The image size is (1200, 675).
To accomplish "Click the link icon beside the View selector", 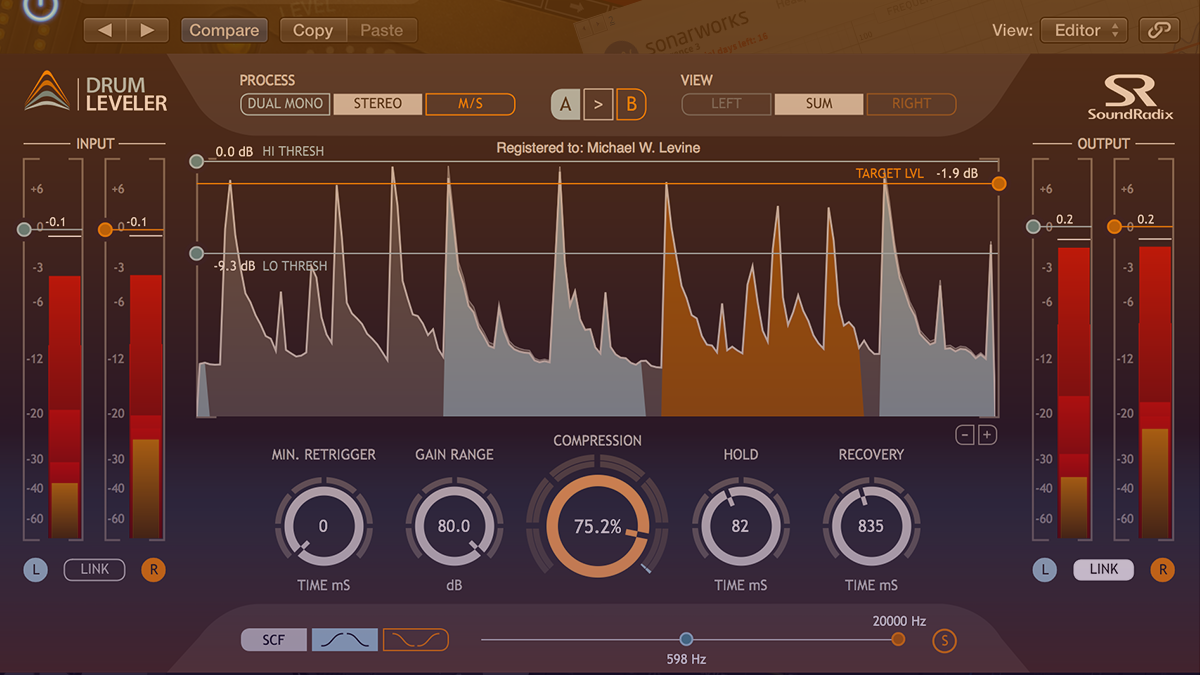I will (x=1159, y=30).
